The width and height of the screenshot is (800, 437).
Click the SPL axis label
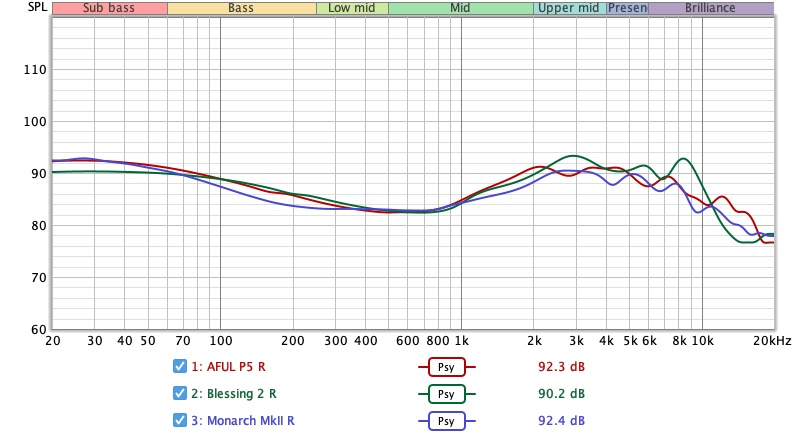37,7
